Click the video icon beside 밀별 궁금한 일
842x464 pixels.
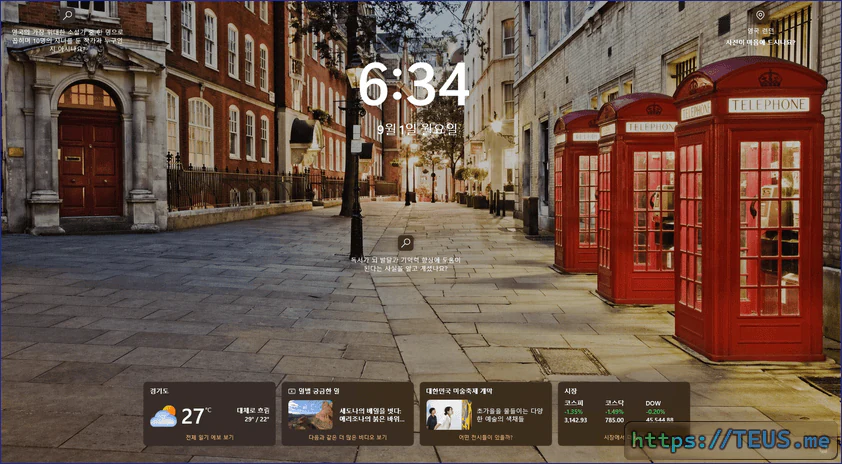click(291, 391)
